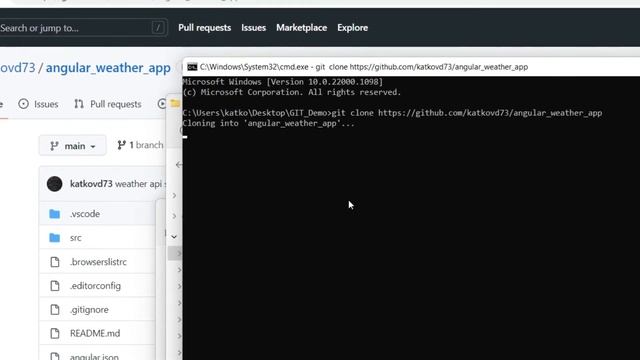Click katkovd73 avatar in commit row
The image size is (640, 360).
pyautogui.click(x=55, y=184)
